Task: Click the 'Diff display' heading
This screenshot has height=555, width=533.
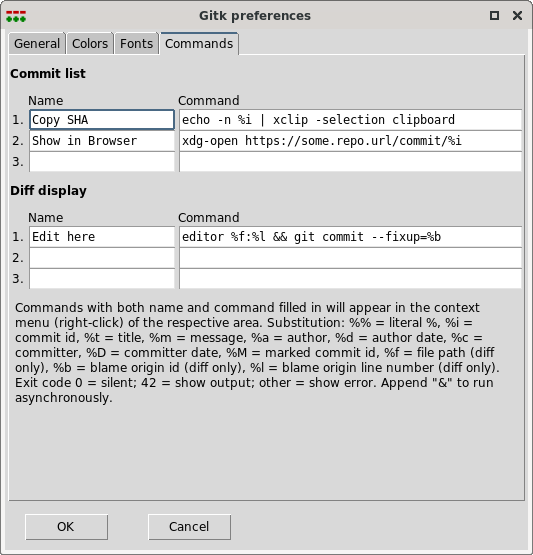Action: (x=48, y=191)
